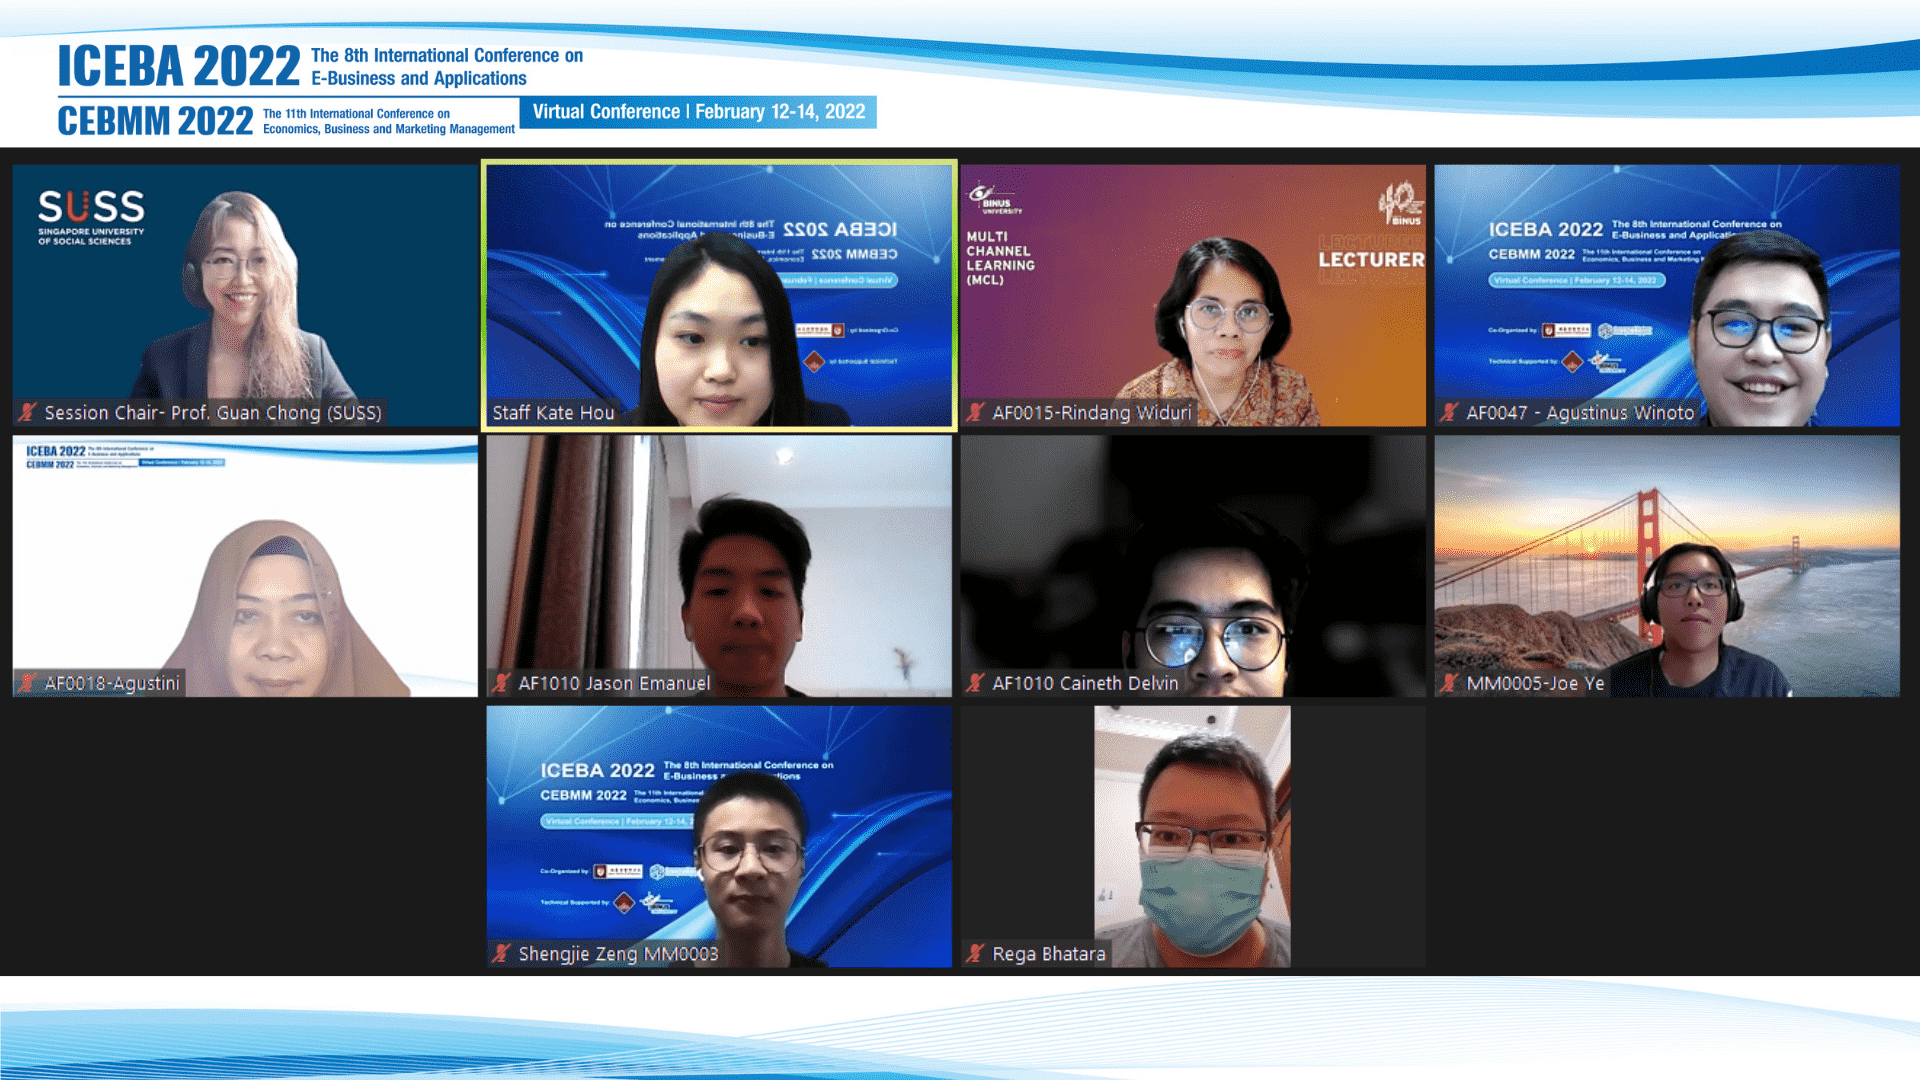This screenshot has height=1080, width=1920.
Task: Click the 'AF1010 Caineth Delvin' name label
Action: (1085, 684)
